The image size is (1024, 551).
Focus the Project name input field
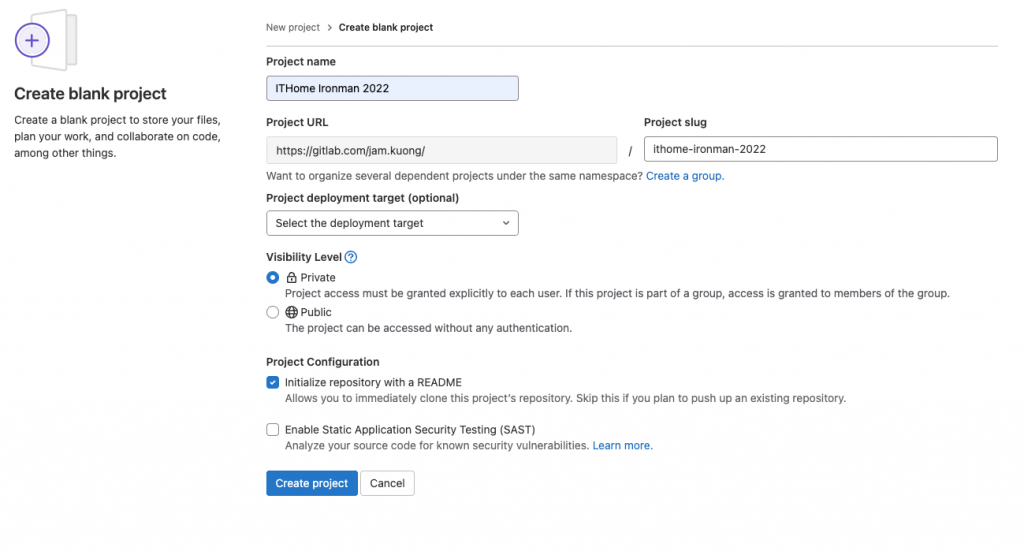tap(392, 88)
